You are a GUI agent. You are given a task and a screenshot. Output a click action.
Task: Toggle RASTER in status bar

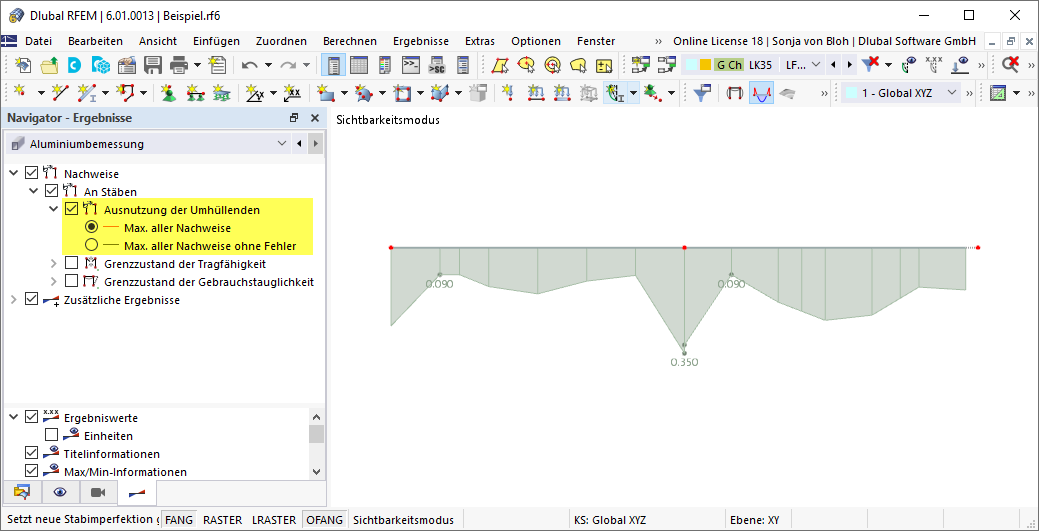click(x=223, y=520)
